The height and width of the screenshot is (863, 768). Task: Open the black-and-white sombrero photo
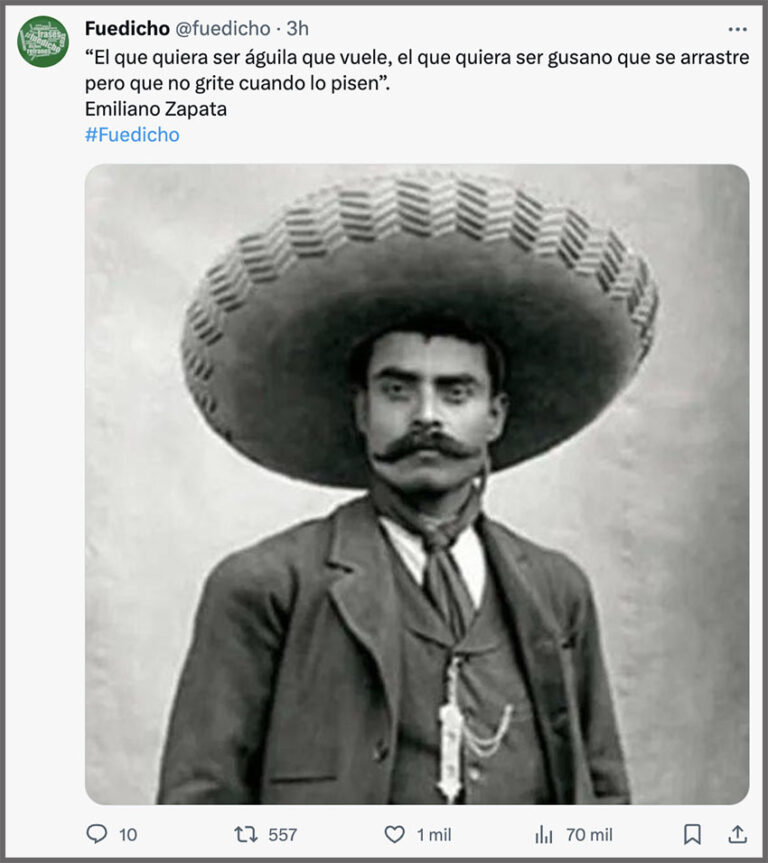coord(417,484)
